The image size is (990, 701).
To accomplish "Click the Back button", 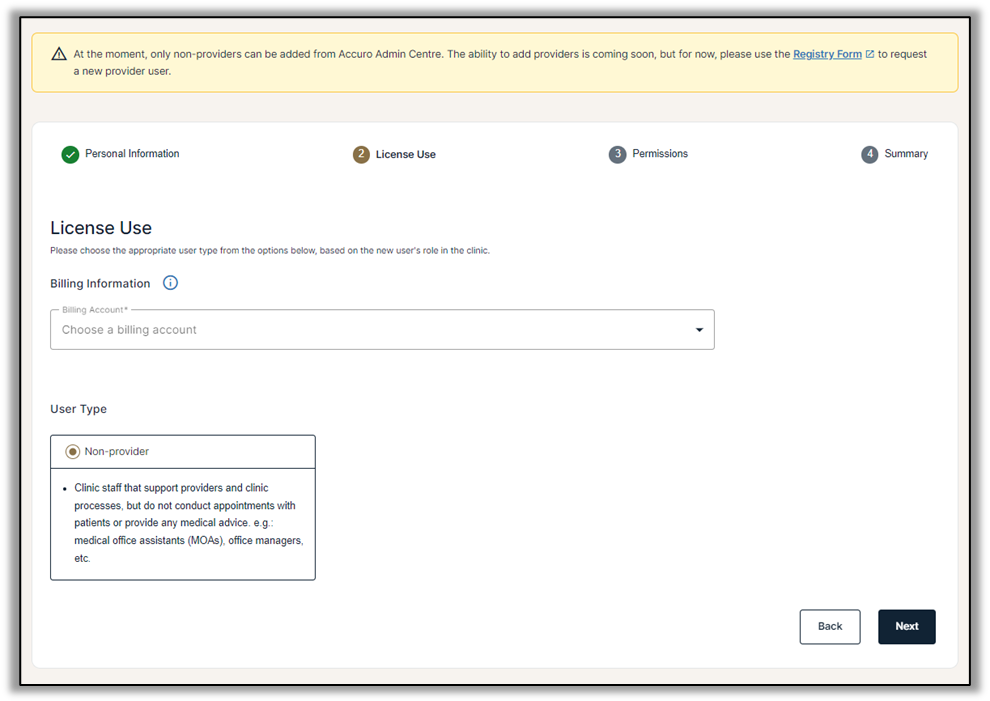I will [829, 626].
